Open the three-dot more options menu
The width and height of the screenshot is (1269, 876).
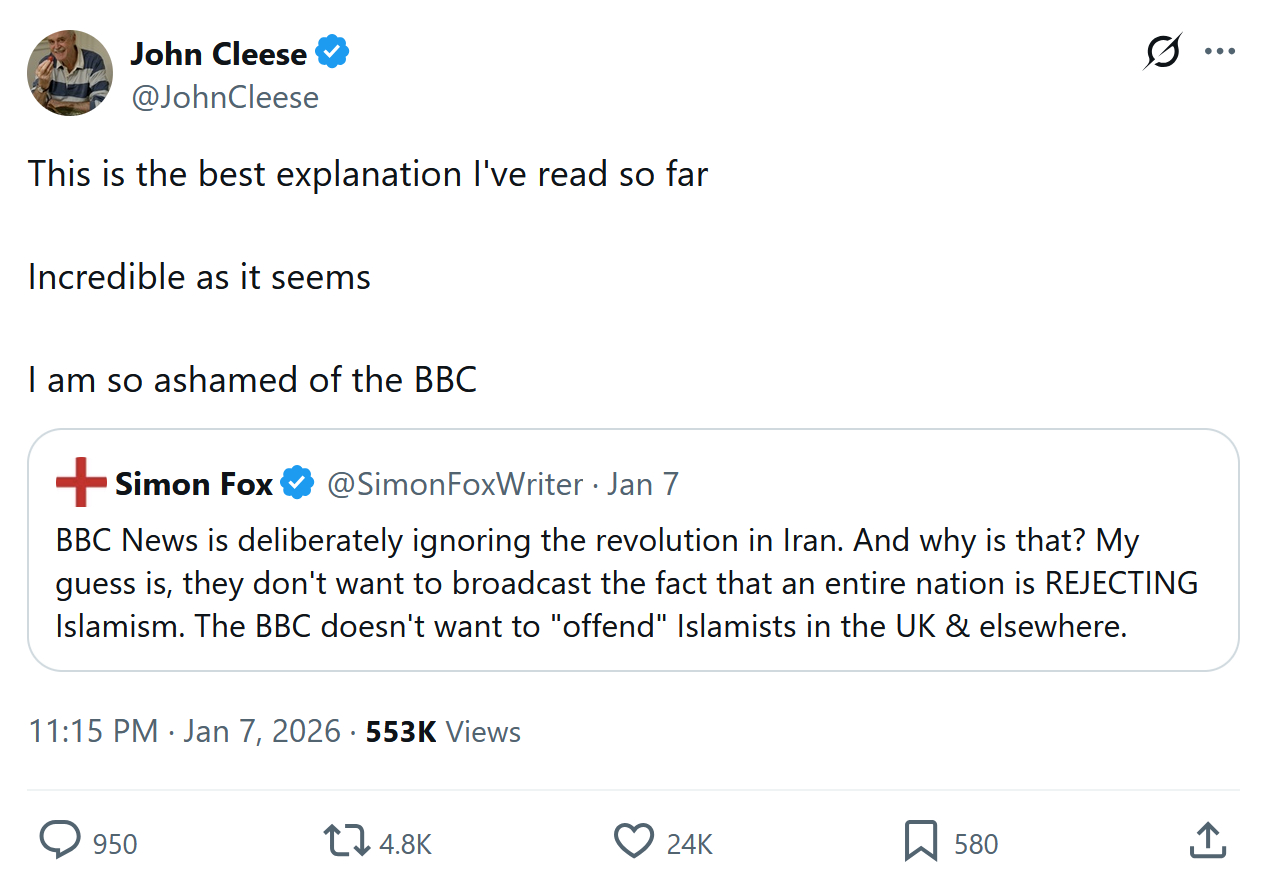(x=1220, y=52)
